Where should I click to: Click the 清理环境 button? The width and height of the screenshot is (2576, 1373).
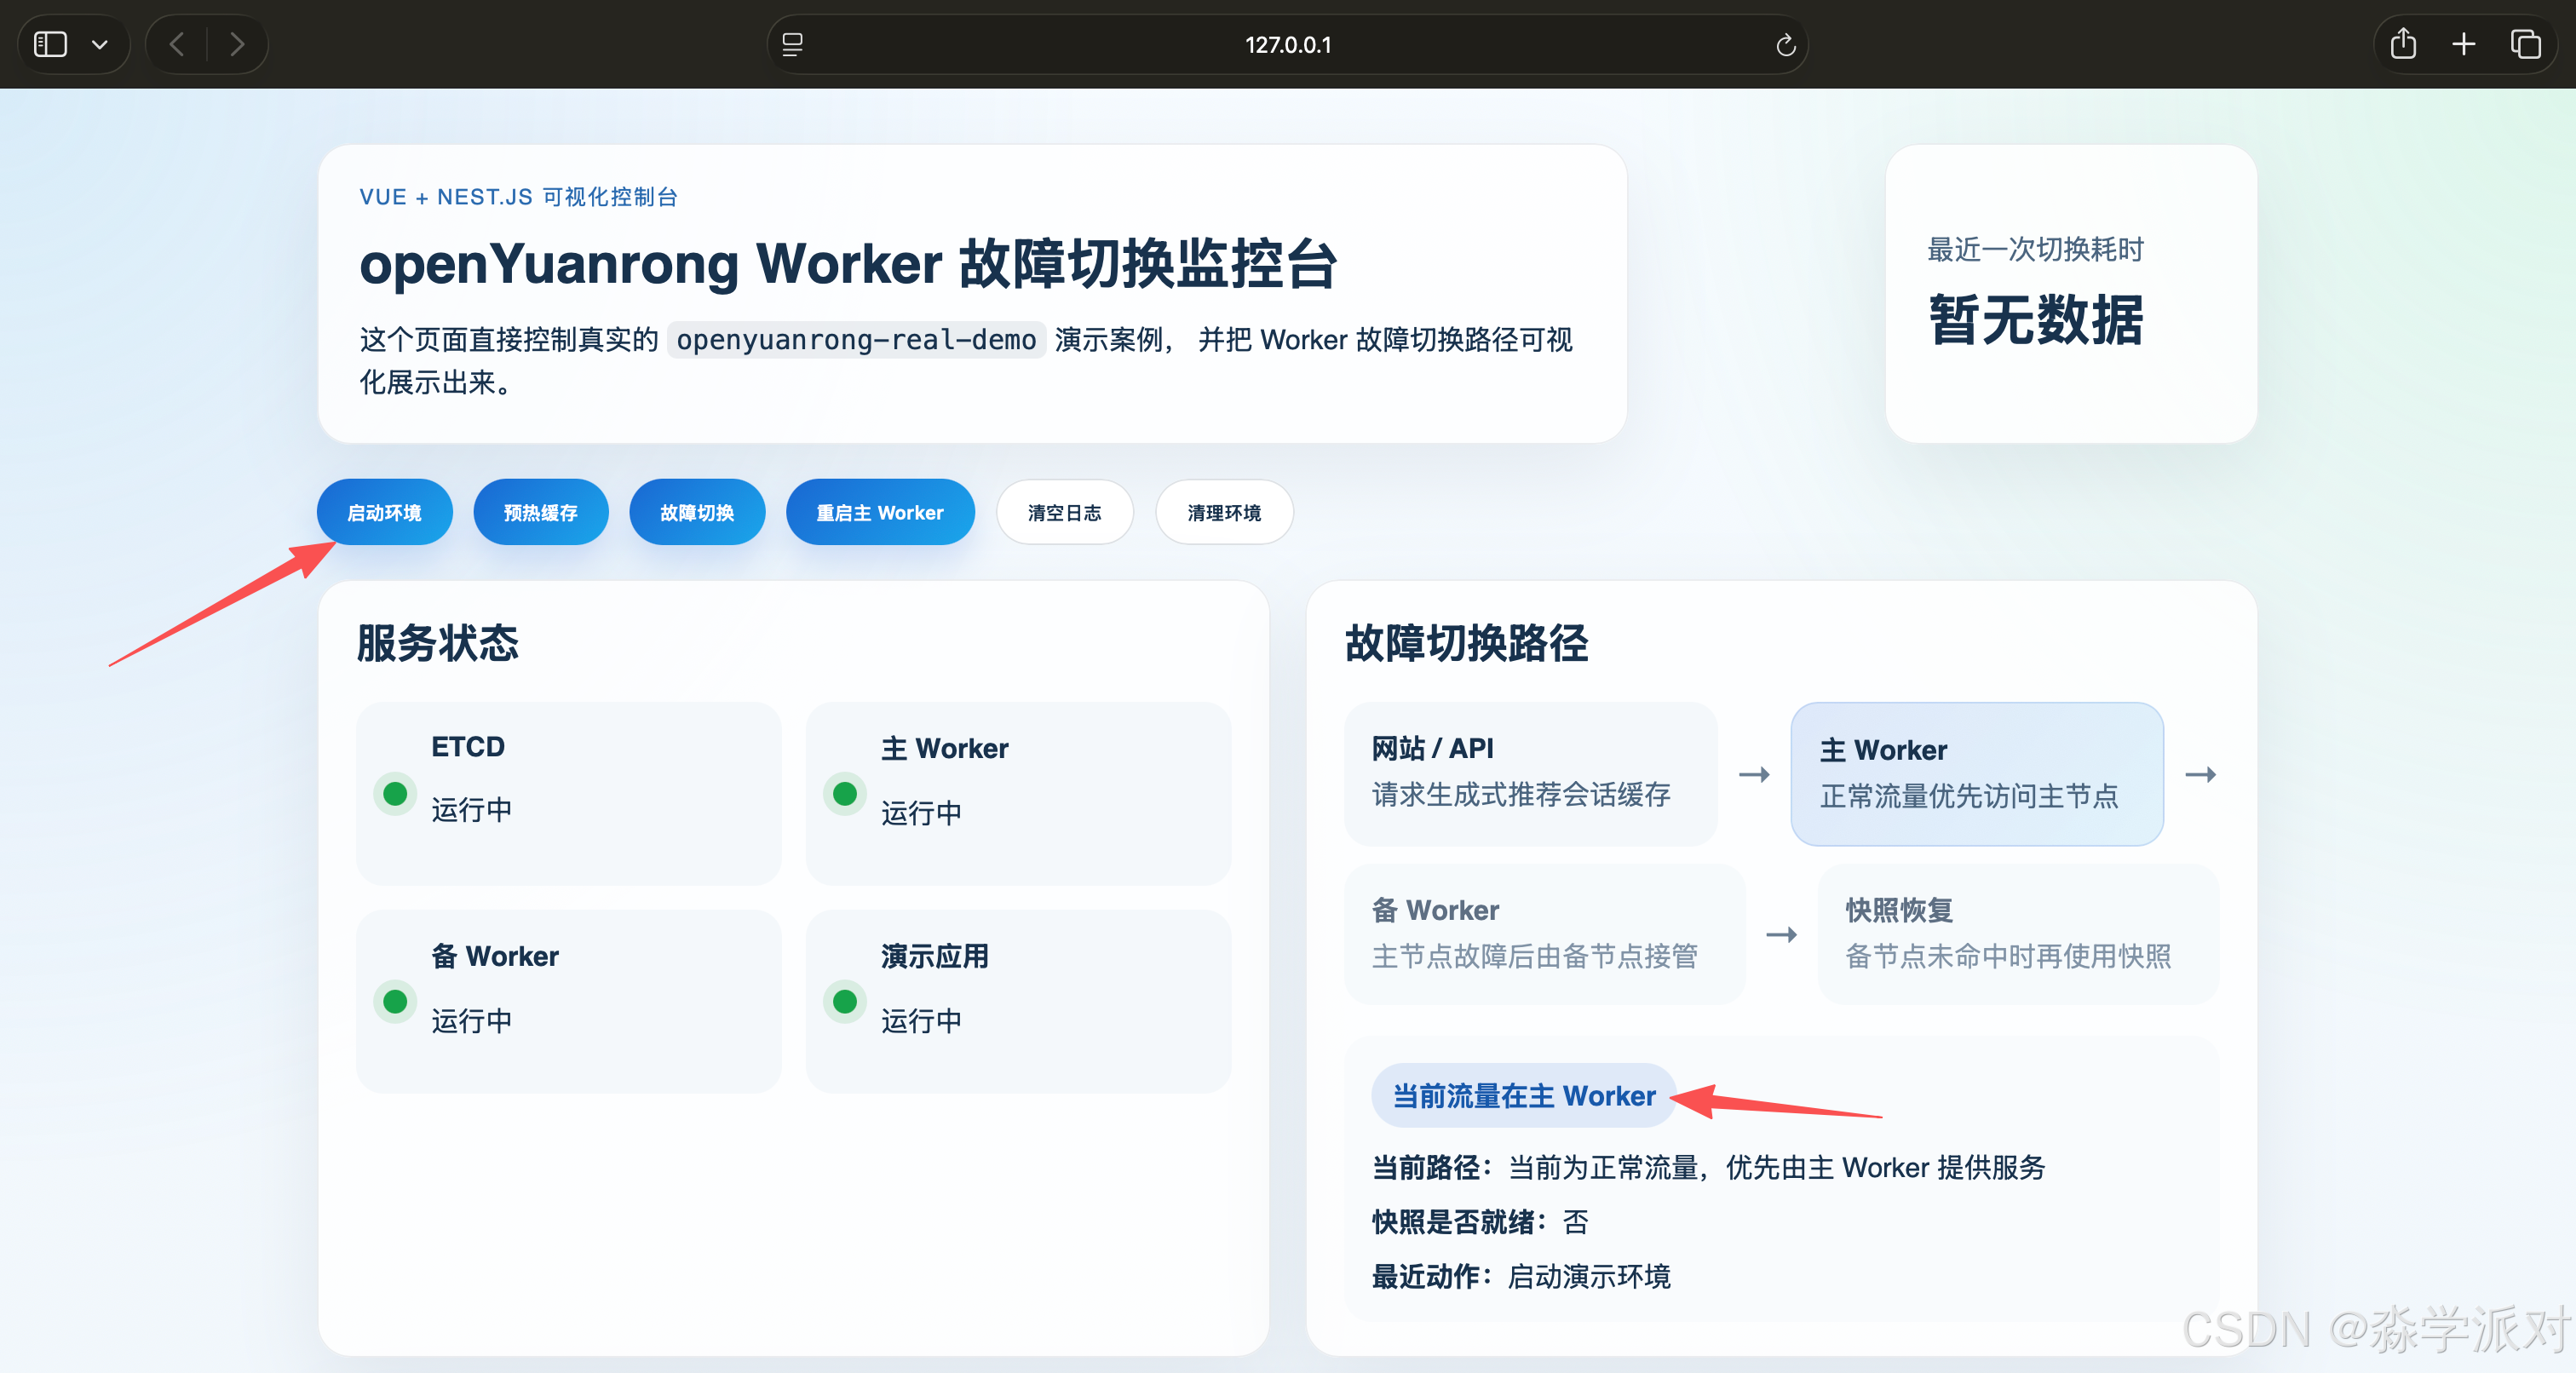coord(1224,512)
